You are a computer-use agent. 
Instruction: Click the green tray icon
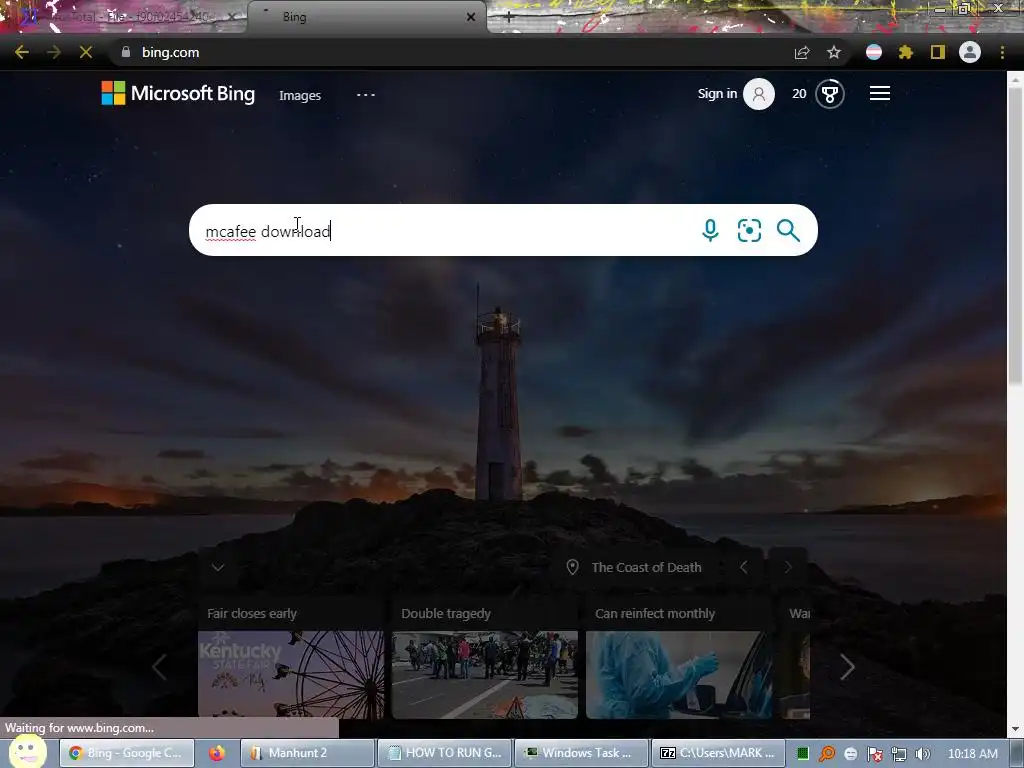(x=803, y=754)
